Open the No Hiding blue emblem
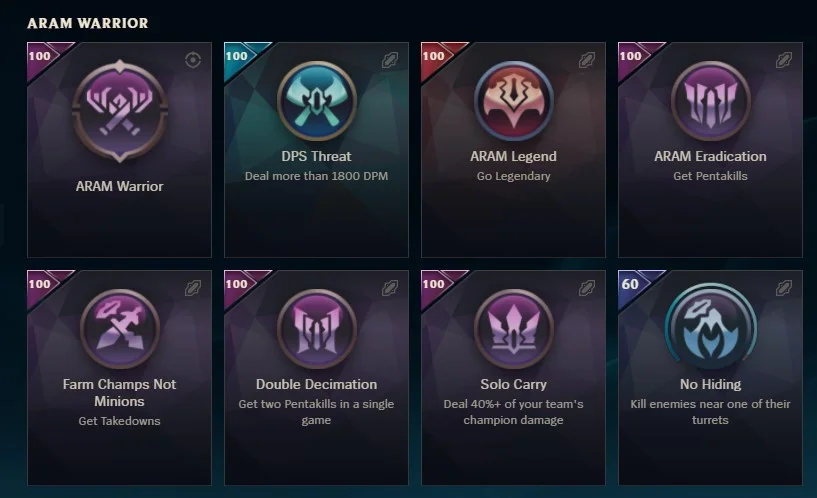The width and height of the screenshot is (817, 498). tap(710, 323)
